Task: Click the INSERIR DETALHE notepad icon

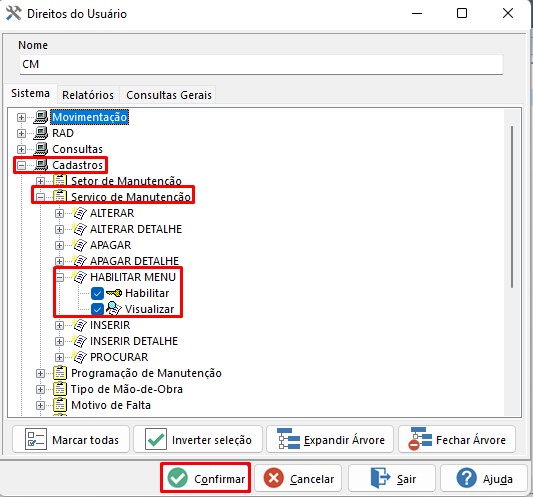Action: (x=80, y=341)
